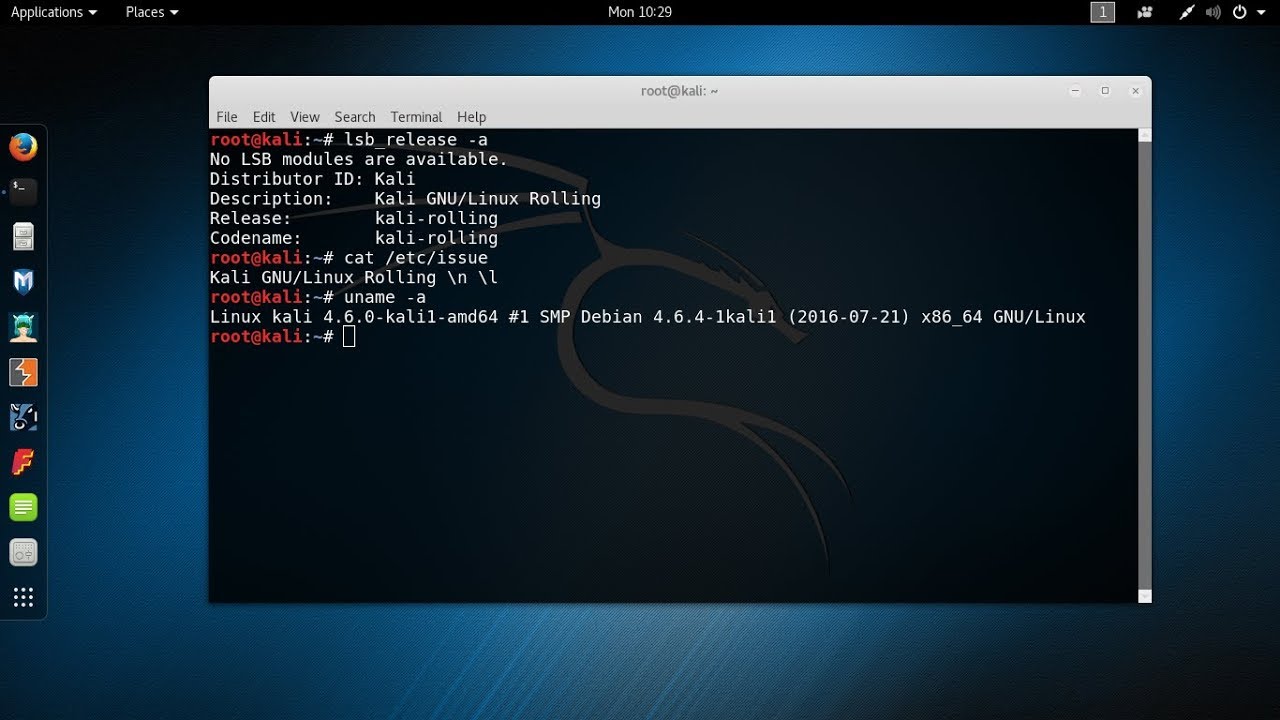
Task: Click the 'root@kali: ~' window title
Action: click(680, 91)
